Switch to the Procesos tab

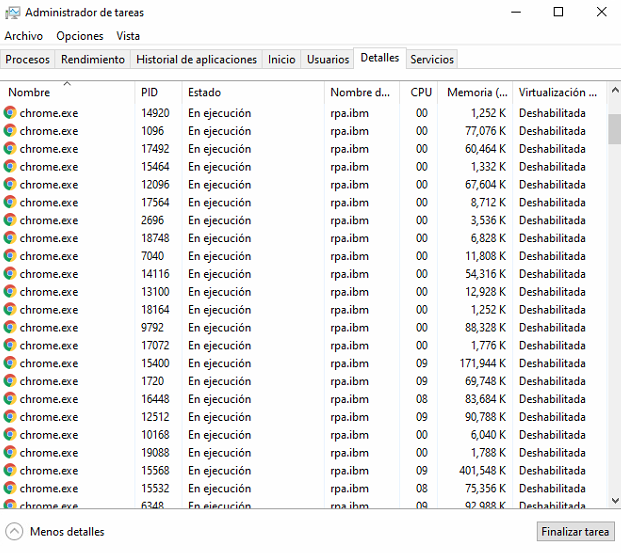(27, 59)
